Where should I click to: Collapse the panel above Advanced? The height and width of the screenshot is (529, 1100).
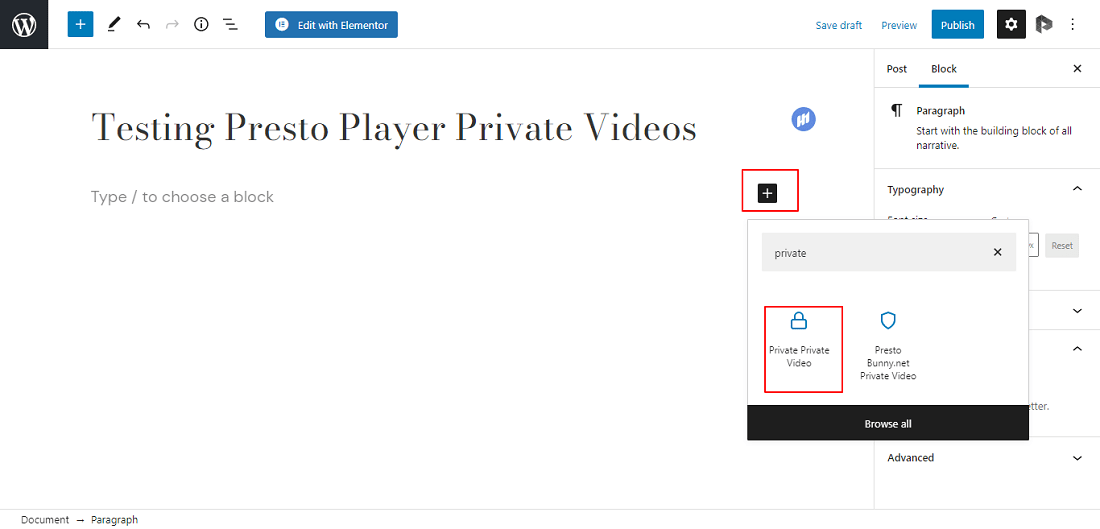tap(1077, 348)
